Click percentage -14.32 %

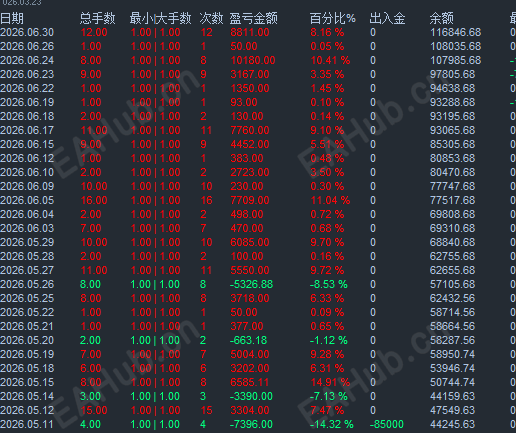pos(332,424)
